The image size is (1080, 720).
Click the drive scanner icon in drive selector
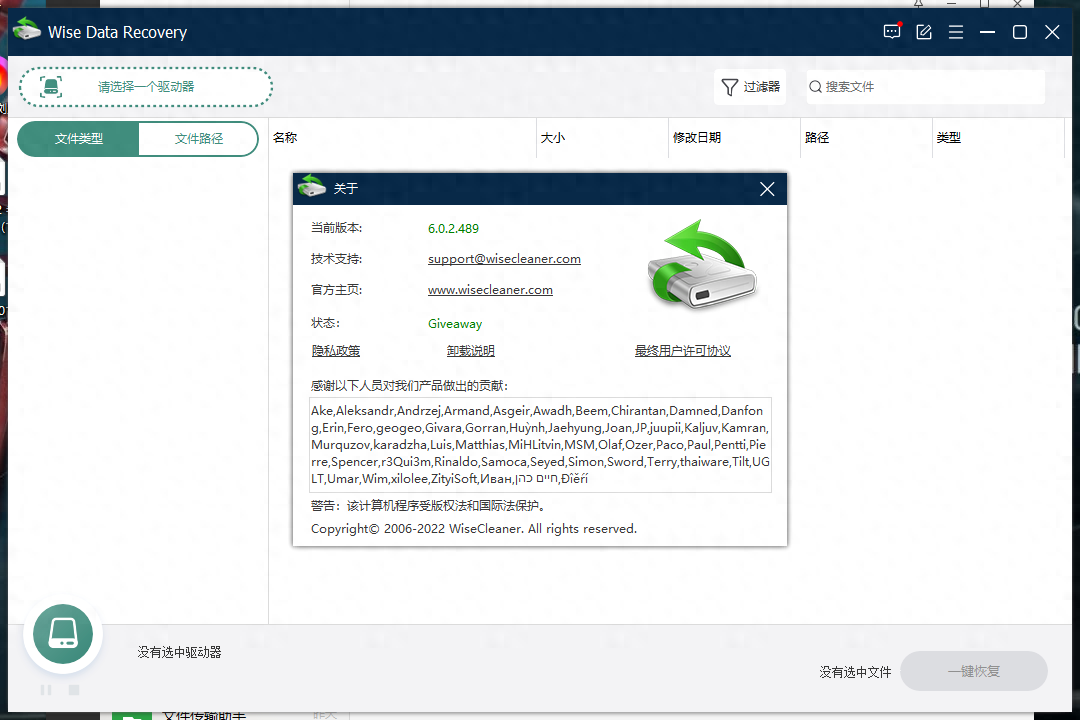tap(51, 87)
